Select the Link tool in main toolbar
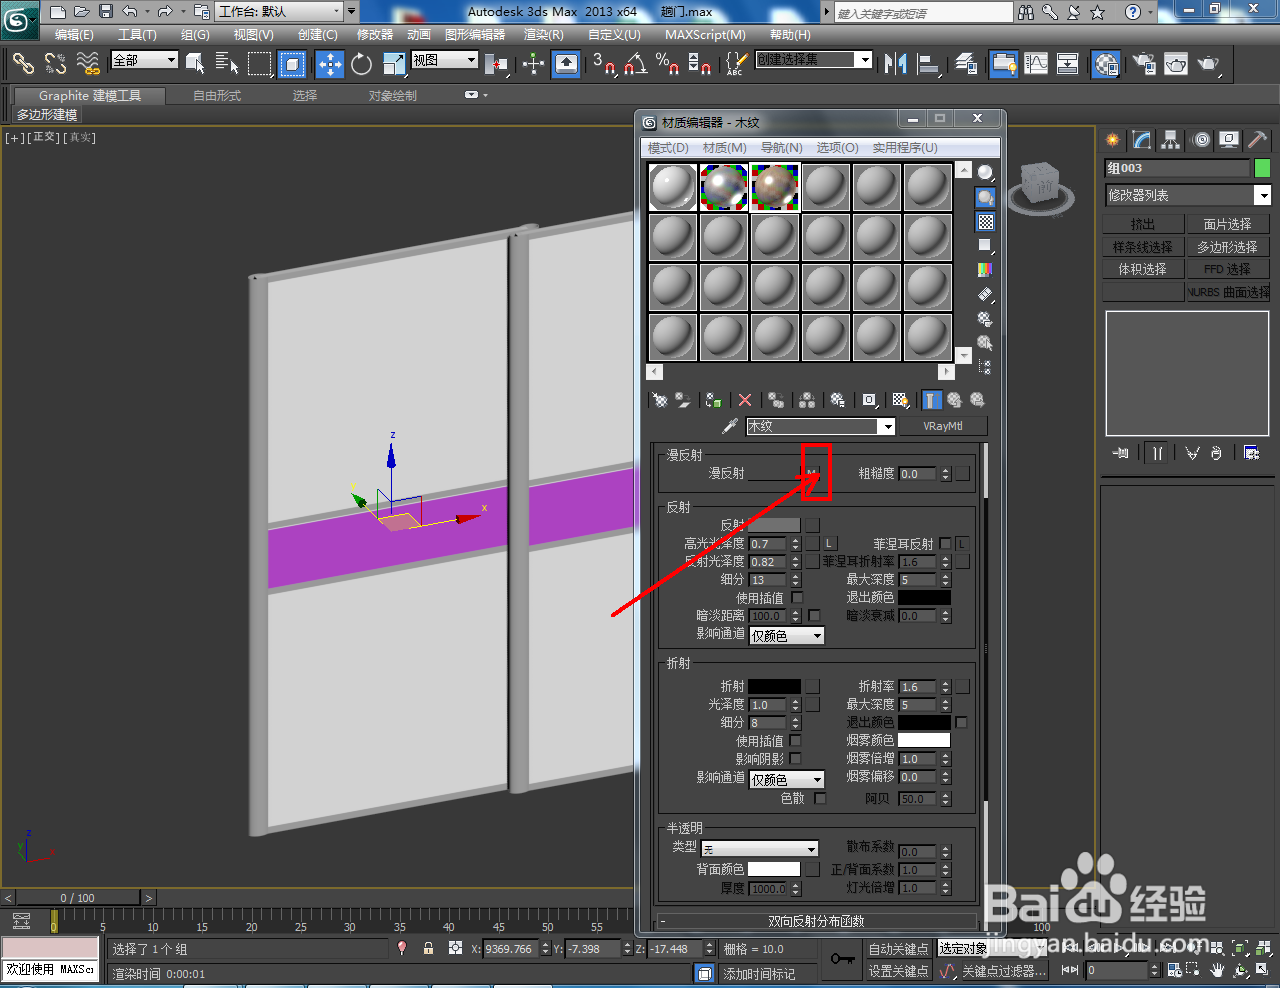Screen dimensions: 1280x988 (x=22, y=64)
